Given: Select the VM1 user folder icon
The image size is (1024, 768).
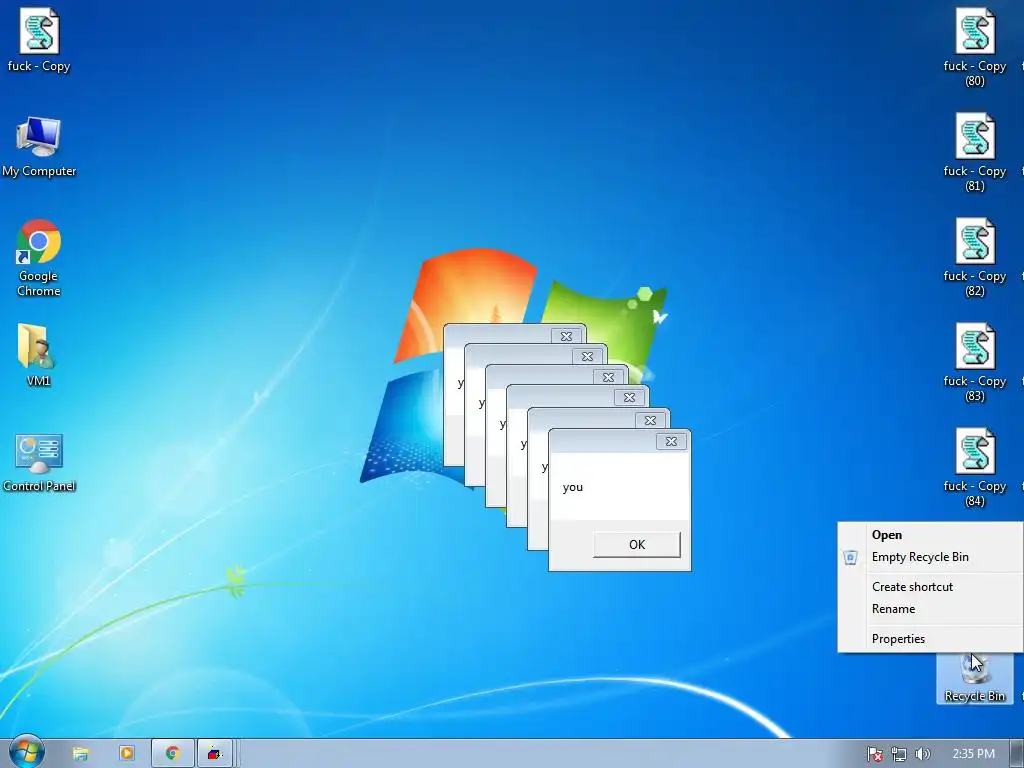Looking at the screenshot, I should click(38, 355).
